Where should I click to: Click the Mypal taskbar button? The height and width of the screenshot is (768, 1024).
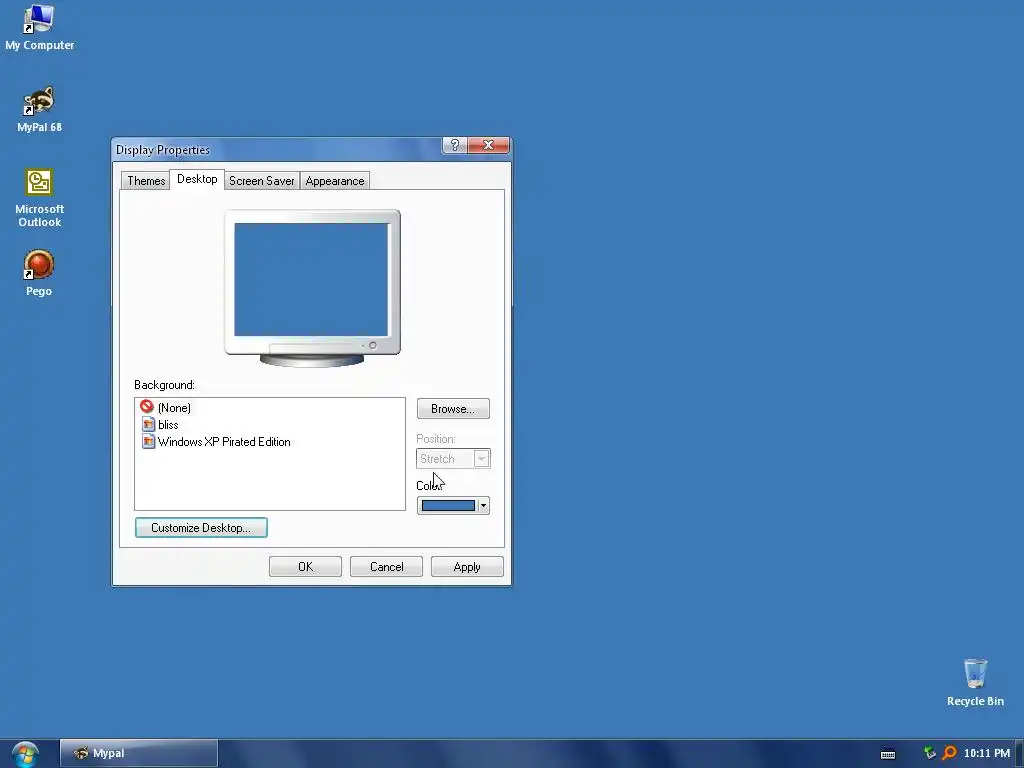(138, 753)
